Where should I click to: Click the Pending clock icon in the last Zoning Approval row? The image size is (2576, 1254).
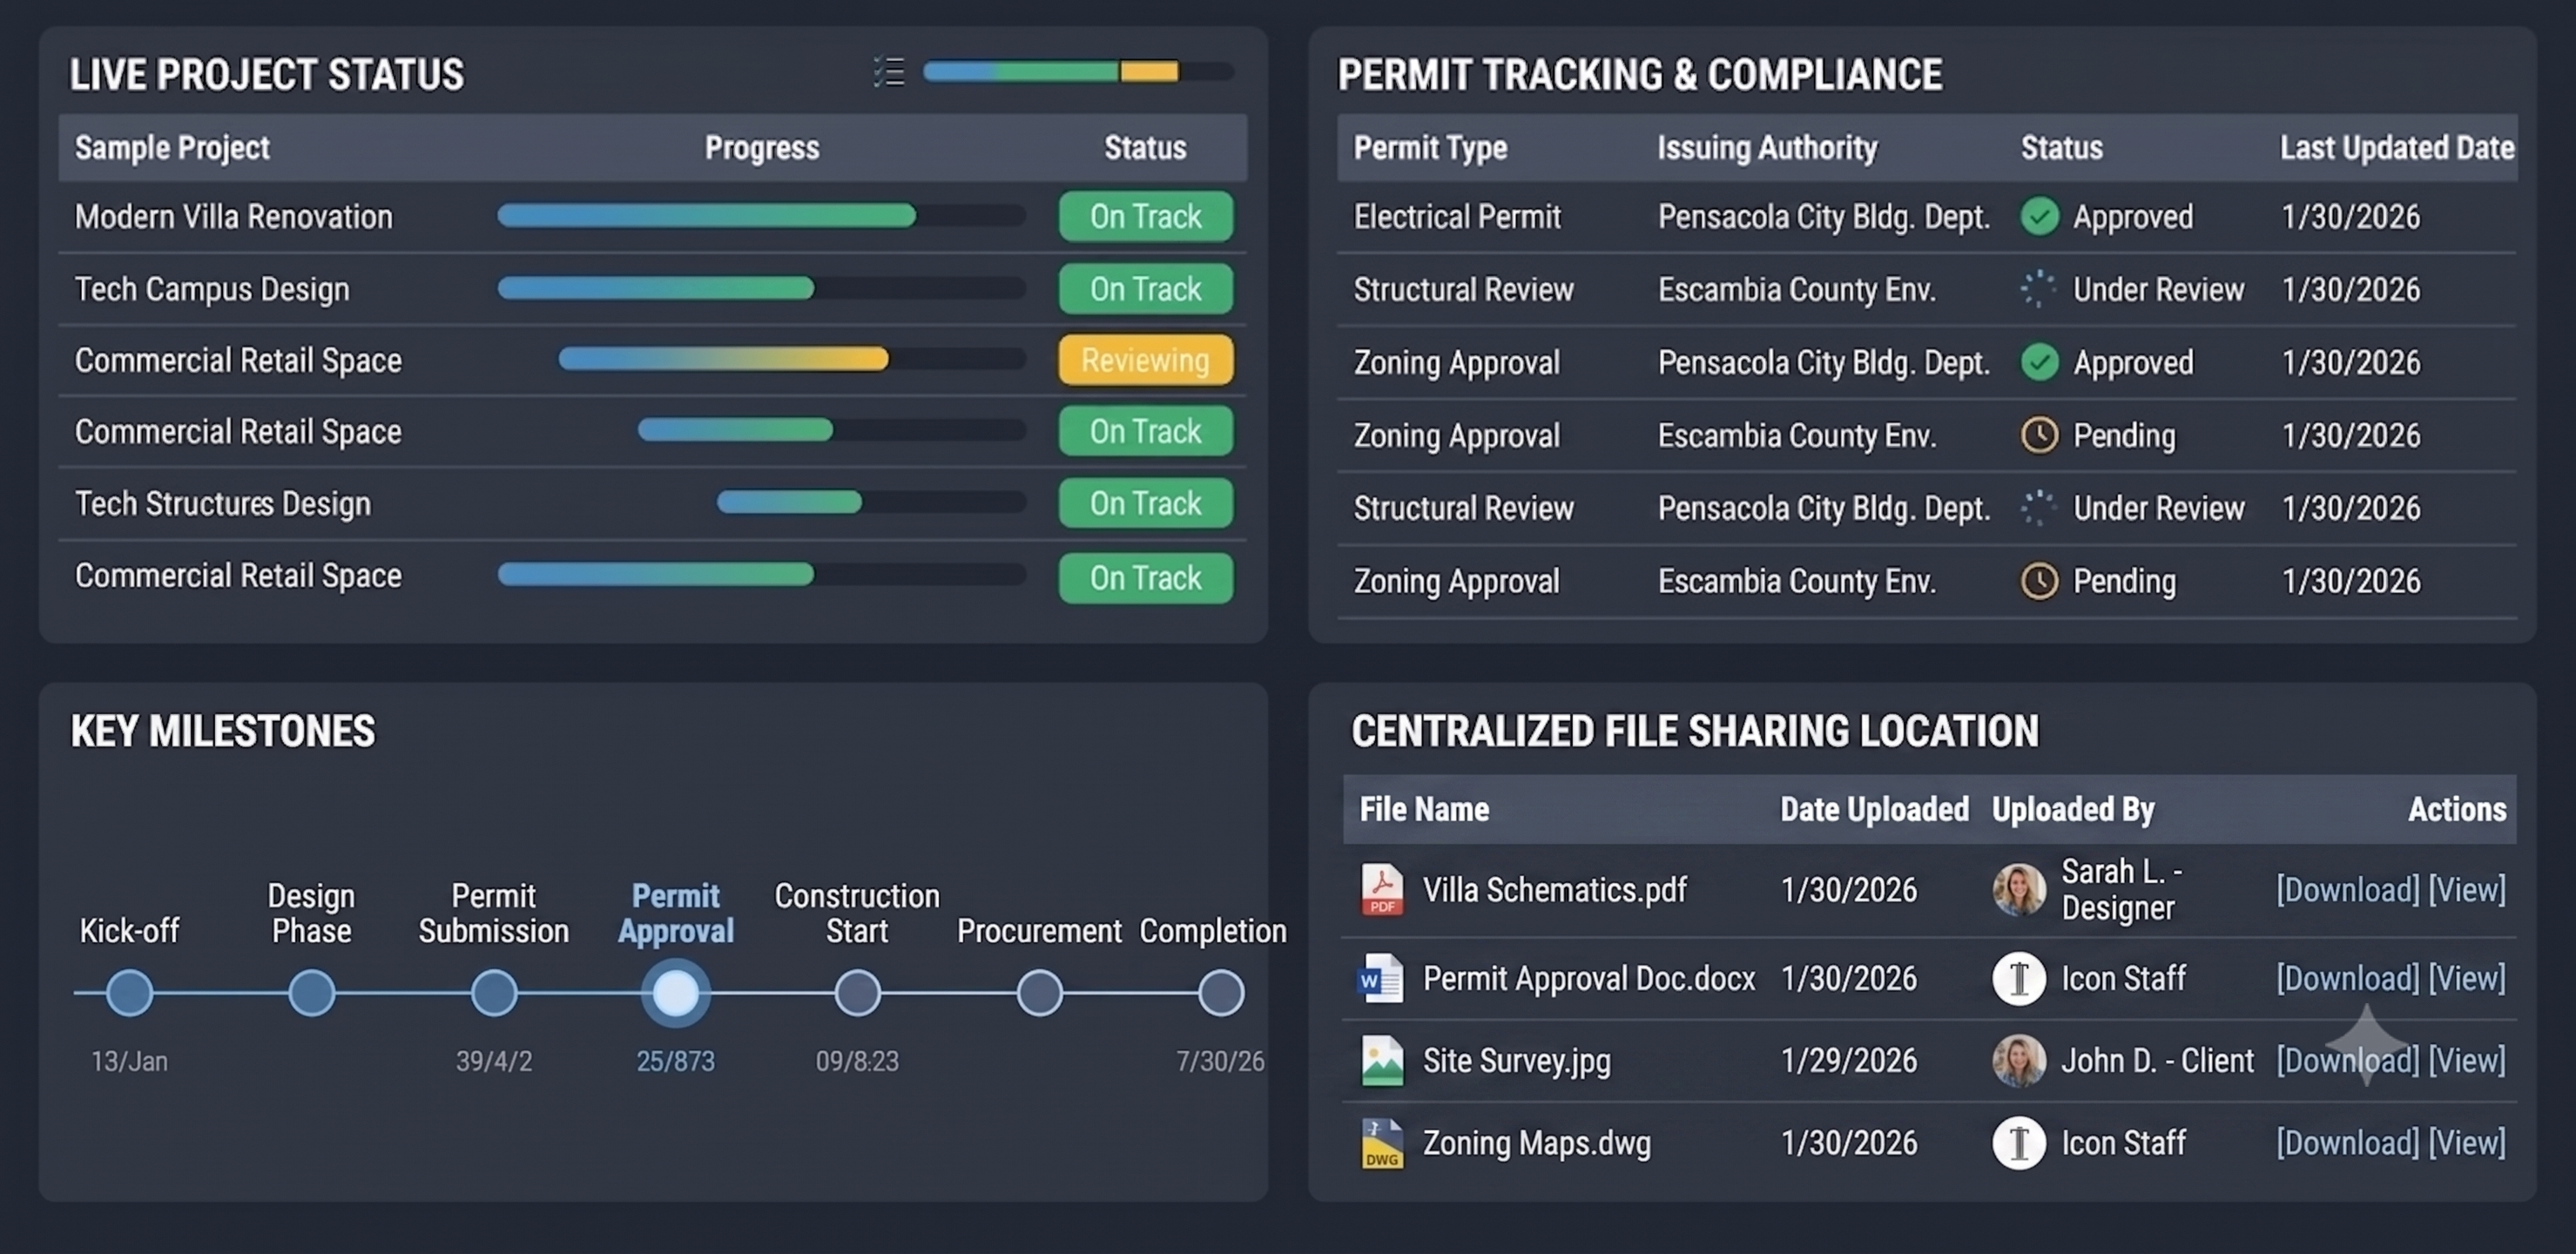click(x=2039, y=581)
